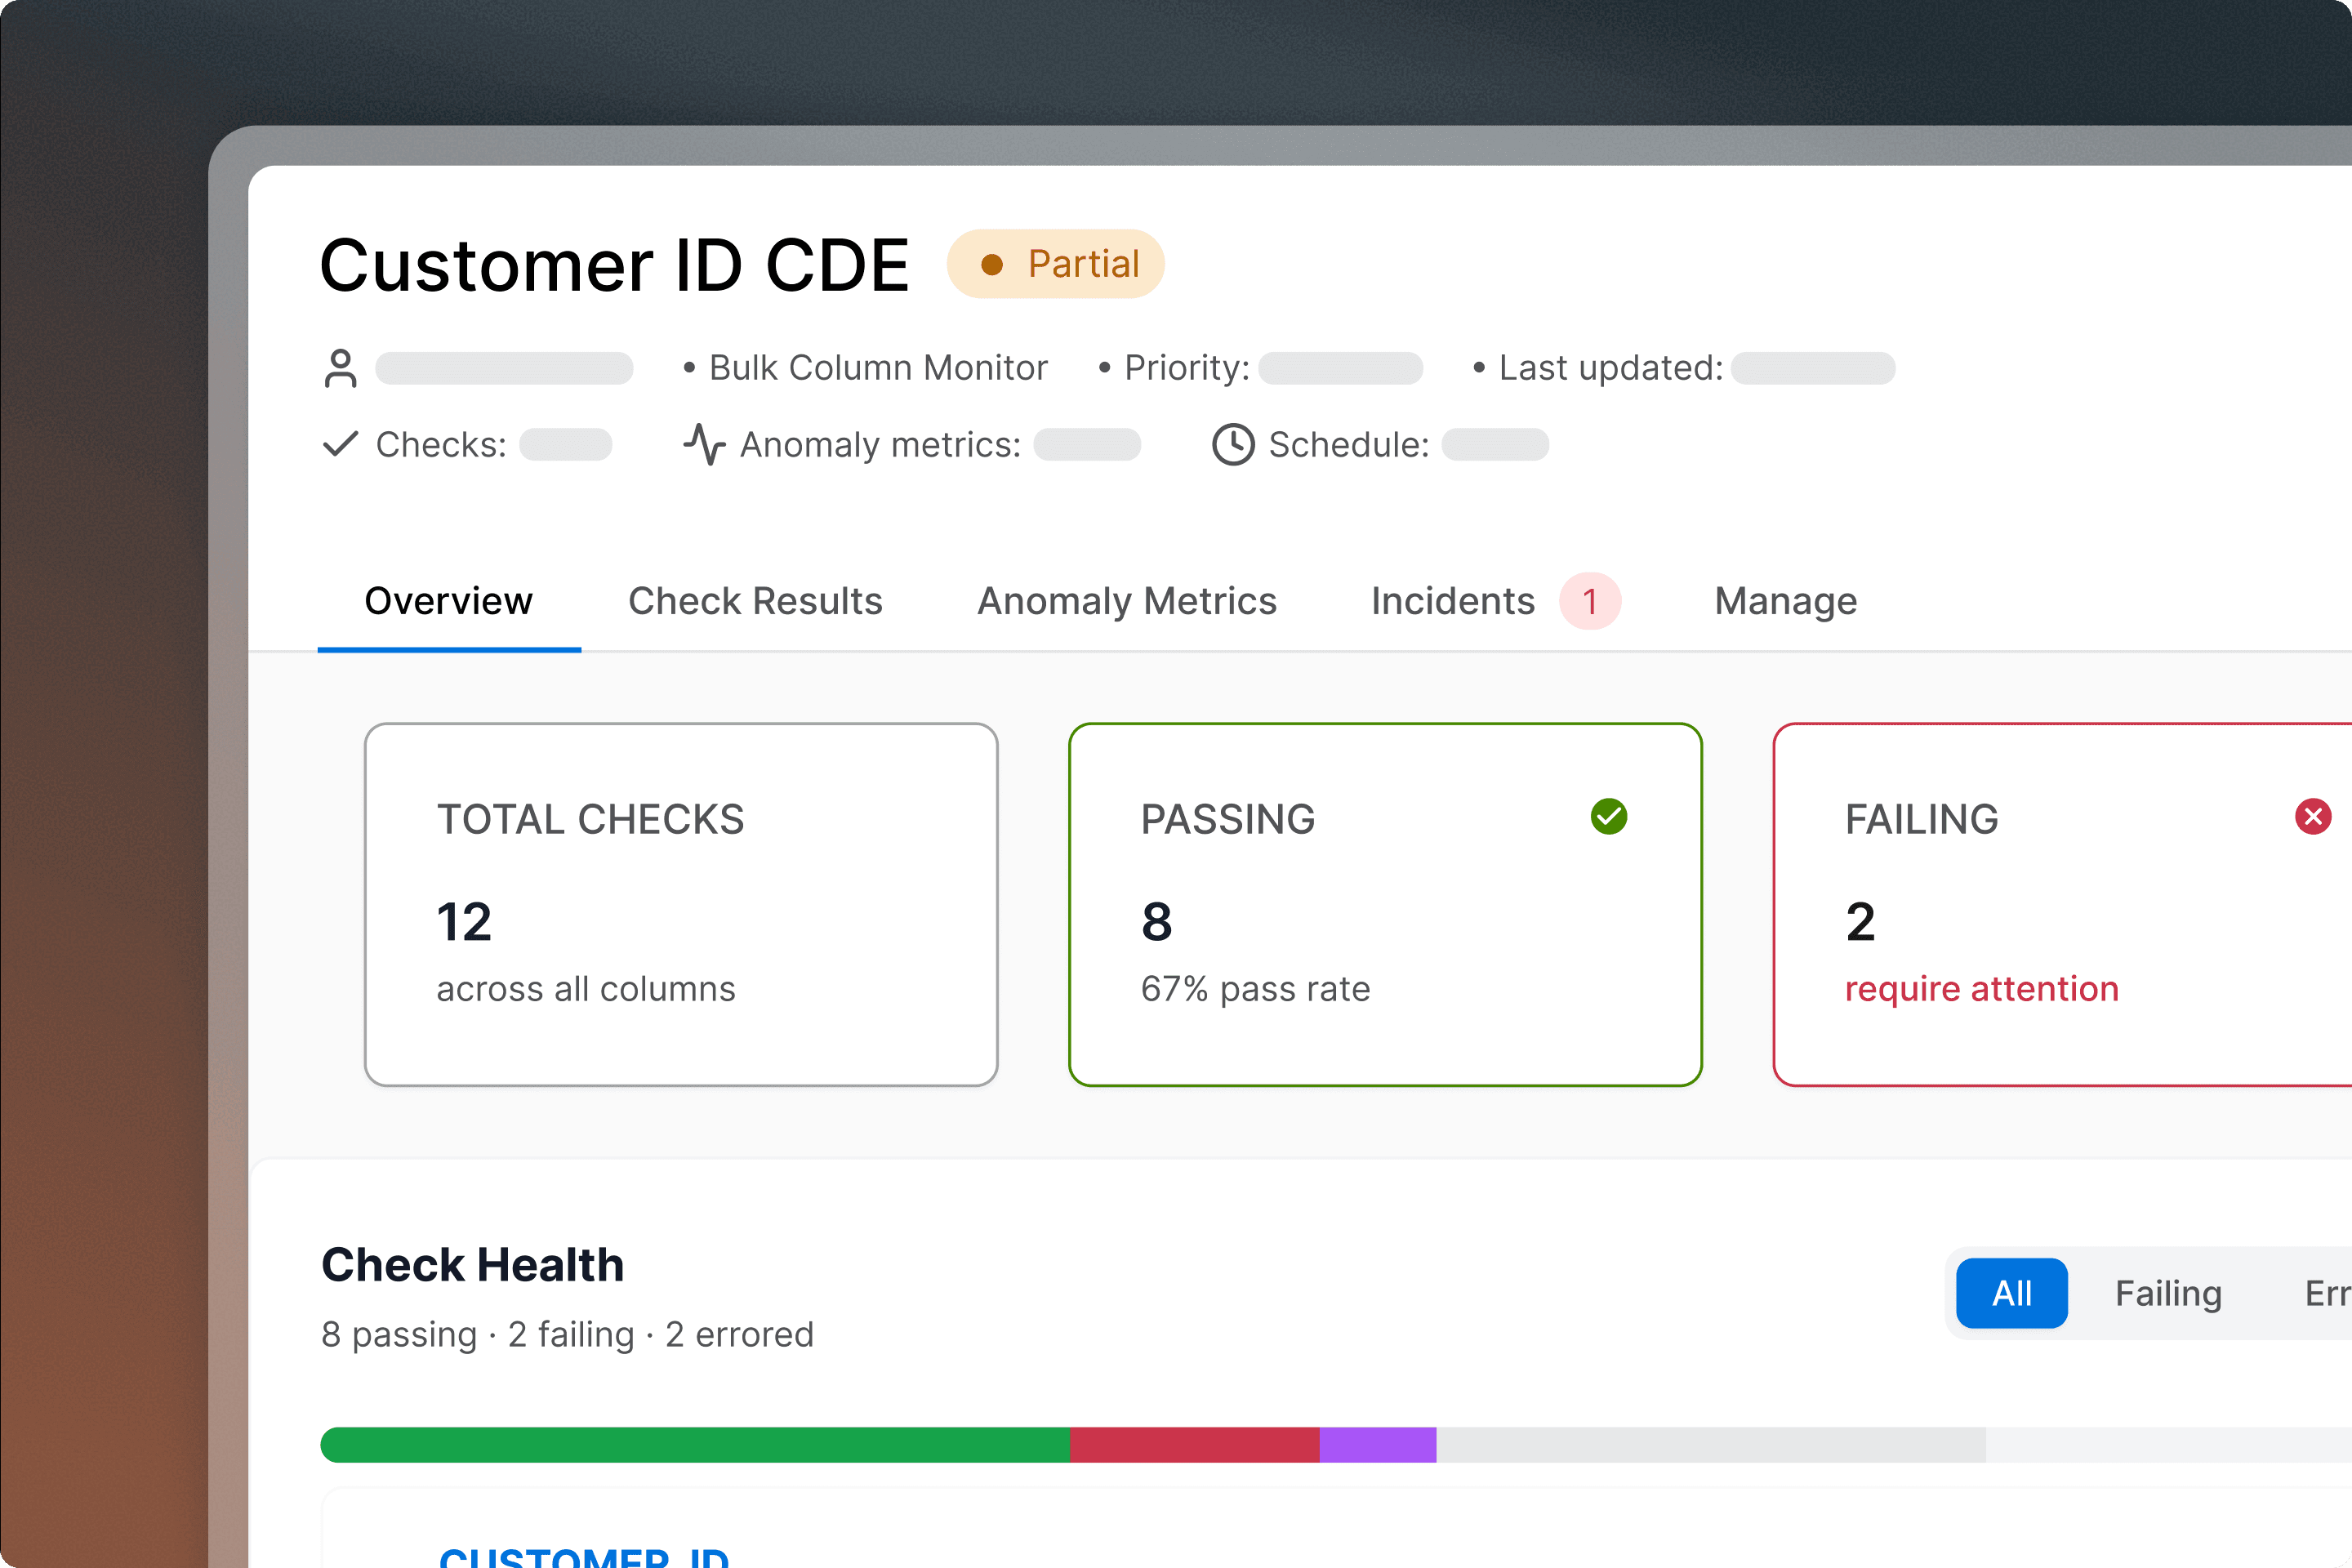Viewport: 2352px width, 1568px height.
Task: Click the green passing check icon
Action: coord(1609,817)
